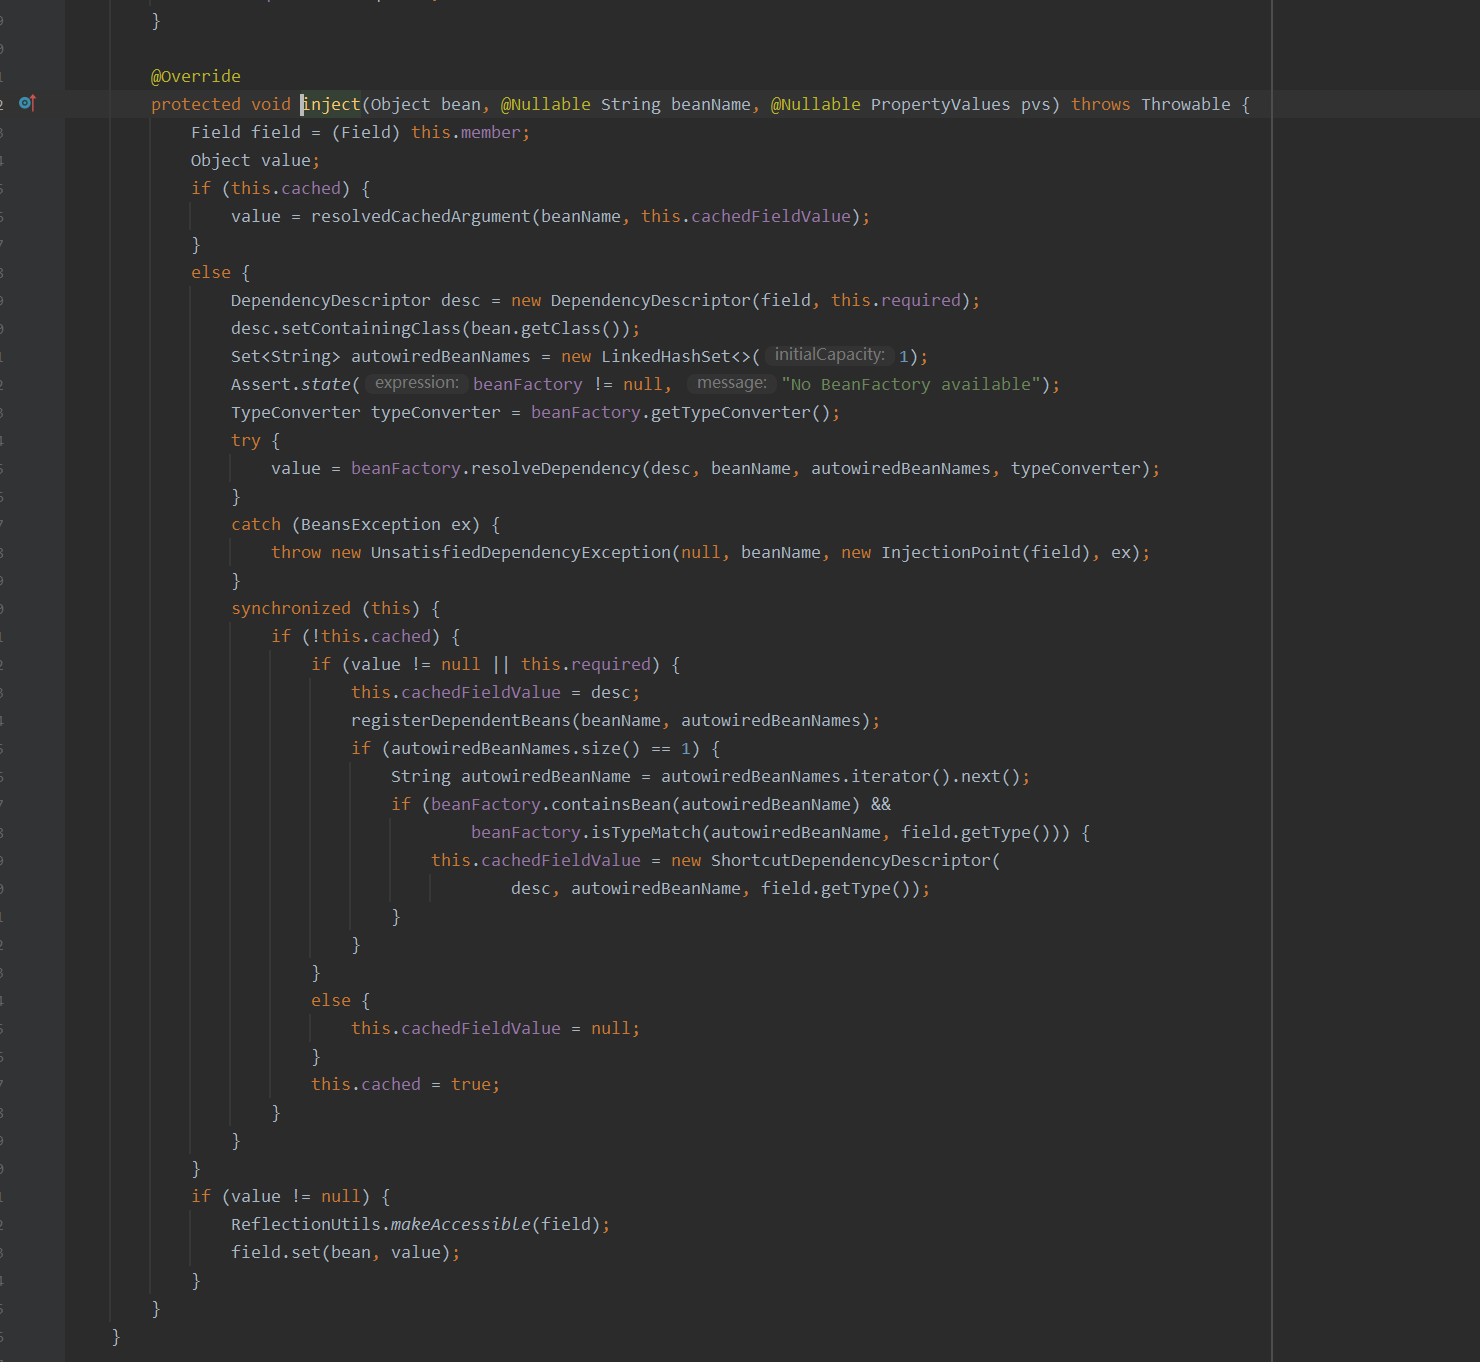Click the 'Object value;' declaration
The image size is (1480, 1362).
pyautogui.click(x=256, y=160)
